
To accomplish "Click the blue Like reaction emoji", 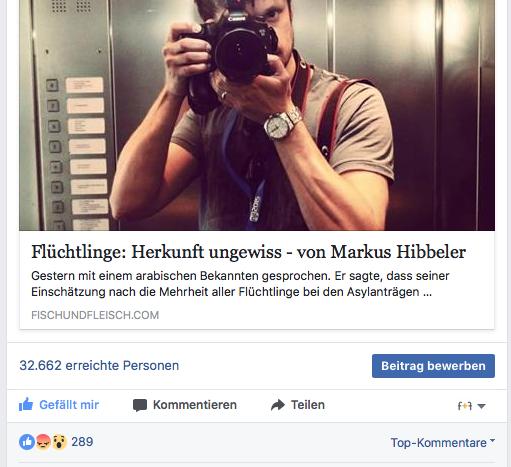I will click(x=27, y=442).
